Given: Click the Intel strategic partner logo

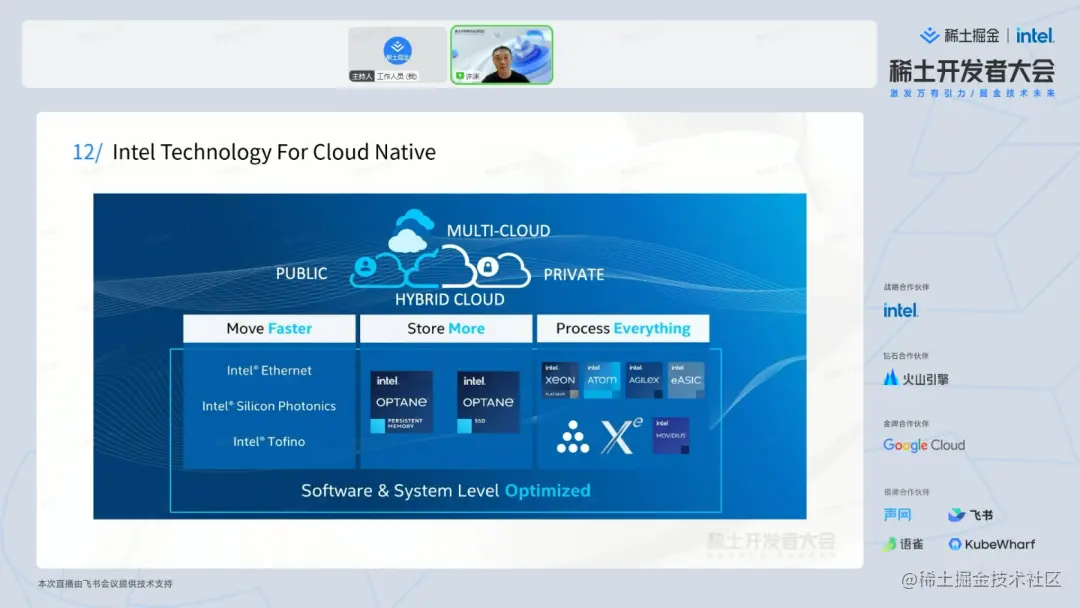Looking at the screenshot, I should point(900,311).
